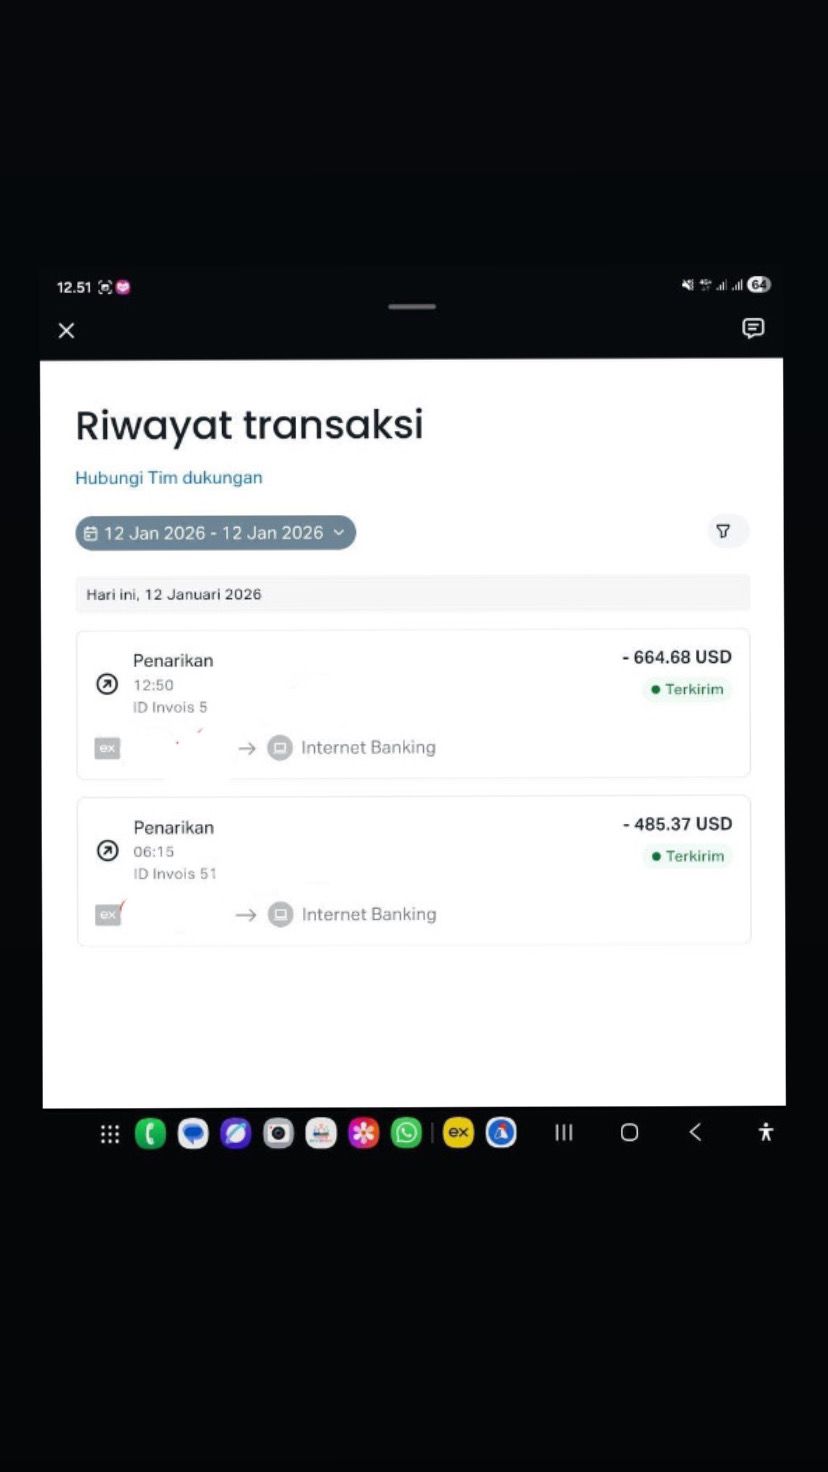Open the app drawer grid icon
Viewport: 828px width, 1472px height.
110,1133
